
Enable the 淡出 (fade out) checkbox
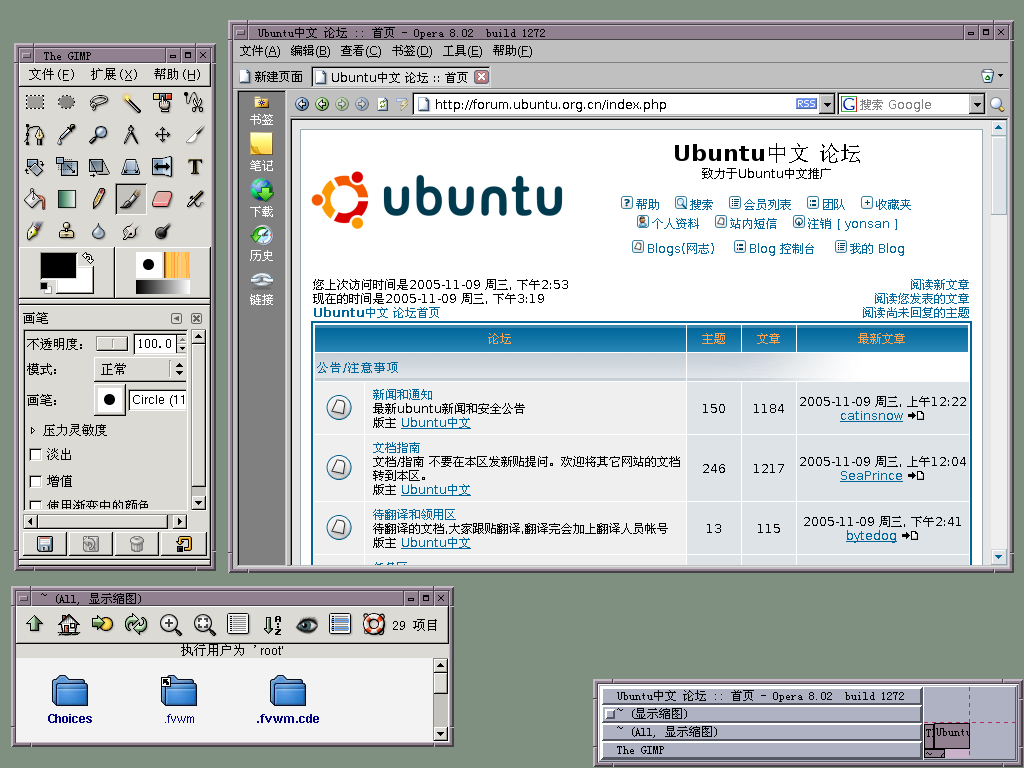[x=36, y=455]
